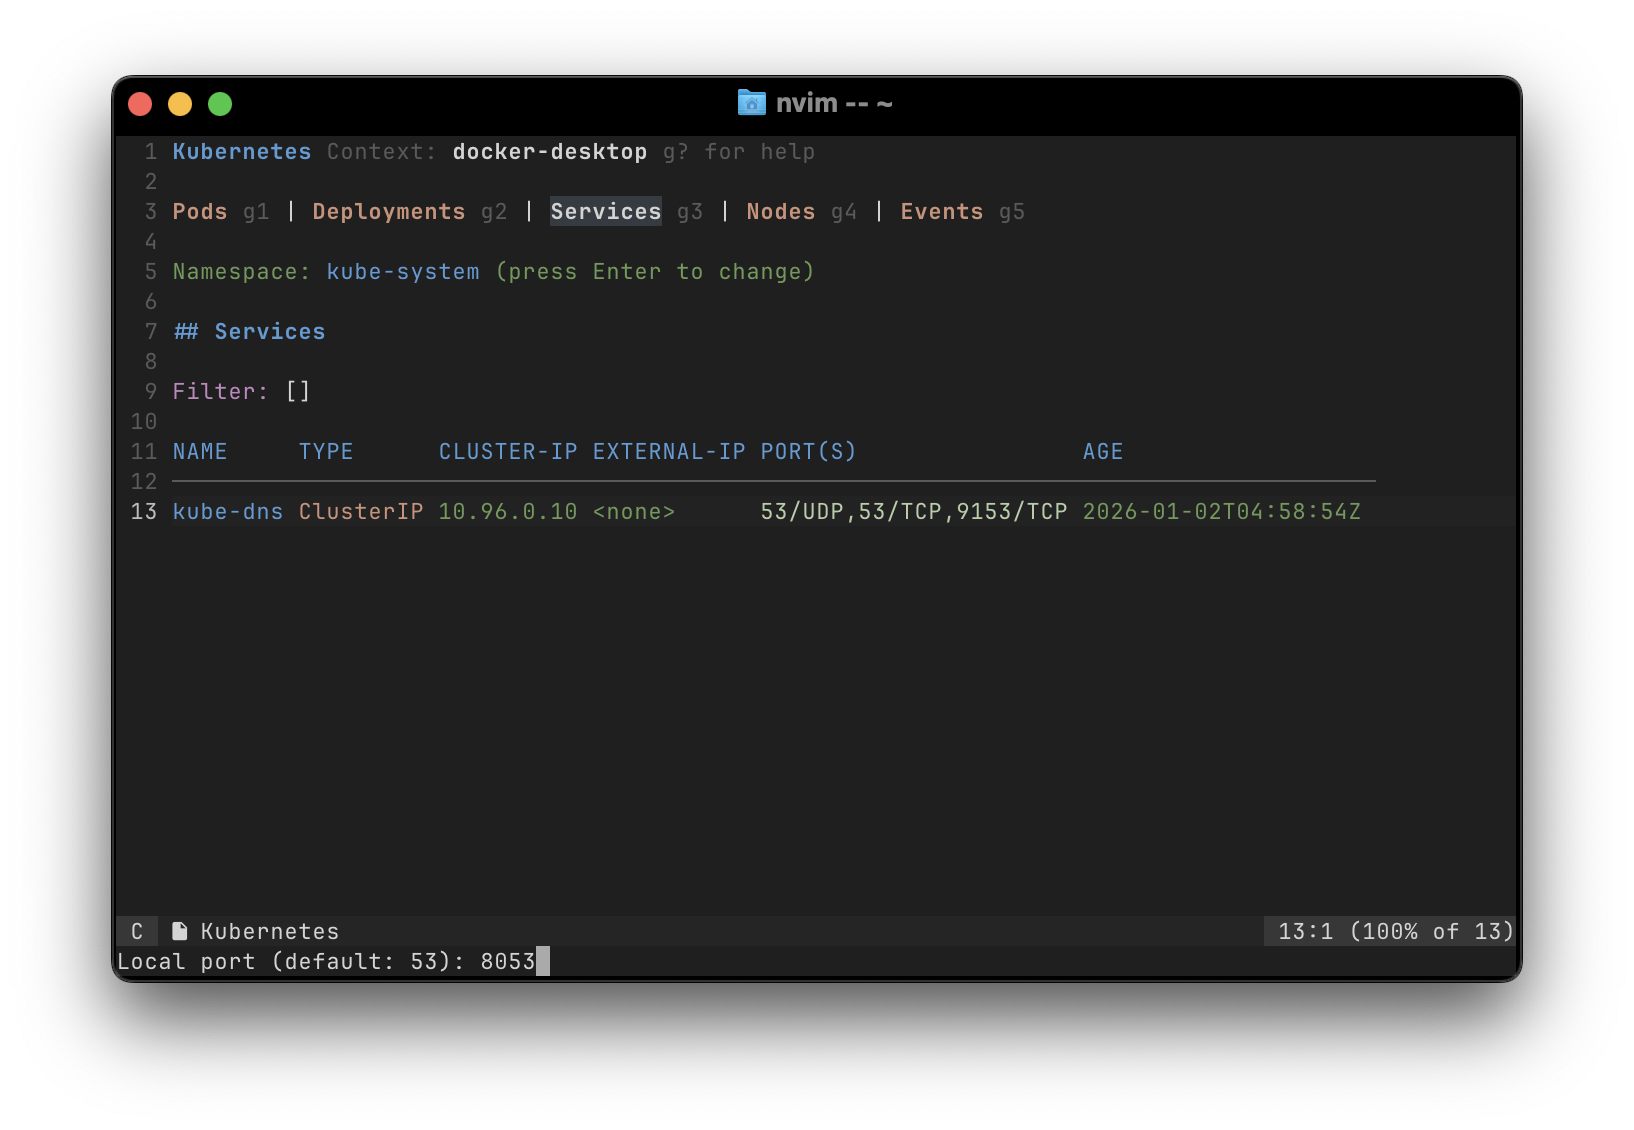
Task: Click line number 13 in the gutter
Action: click(x=144, y=512)
